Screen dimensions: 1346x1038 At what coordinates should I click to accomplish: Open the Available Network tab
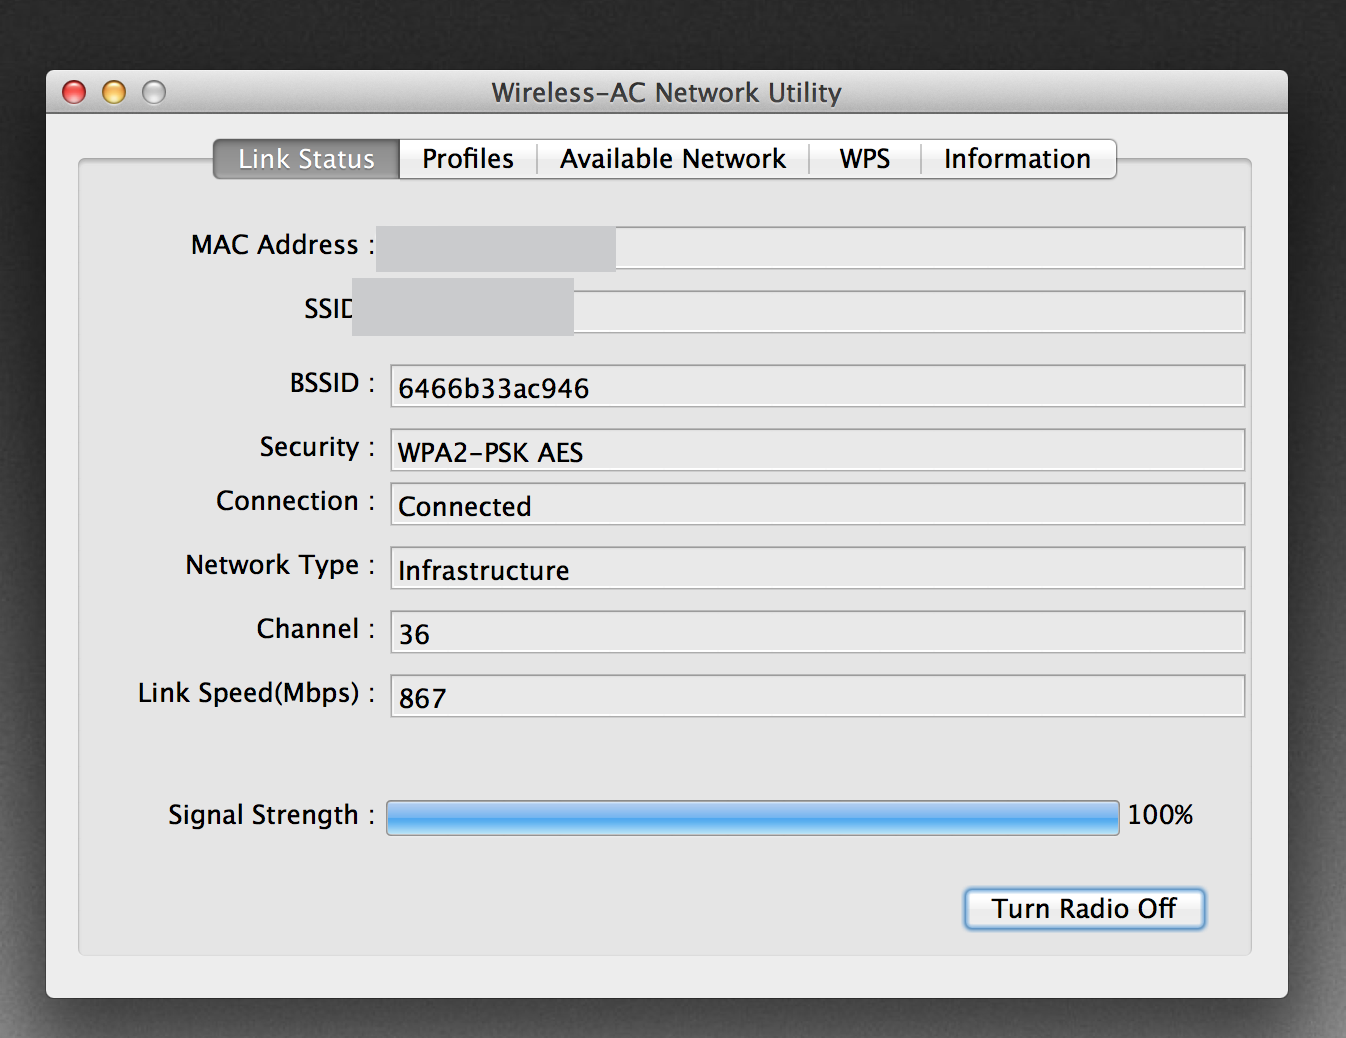pos(672,158)
